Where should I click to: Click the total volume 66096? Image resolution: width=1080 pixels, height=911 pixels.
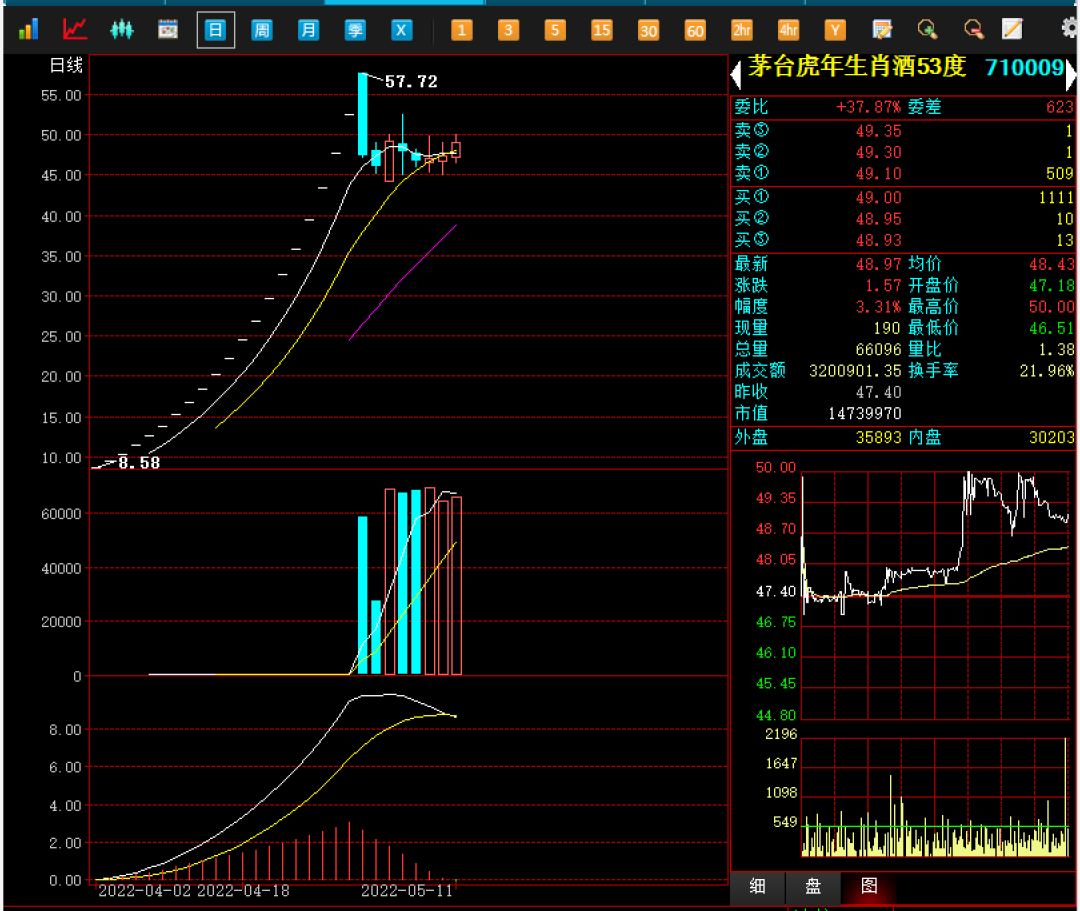878,350
